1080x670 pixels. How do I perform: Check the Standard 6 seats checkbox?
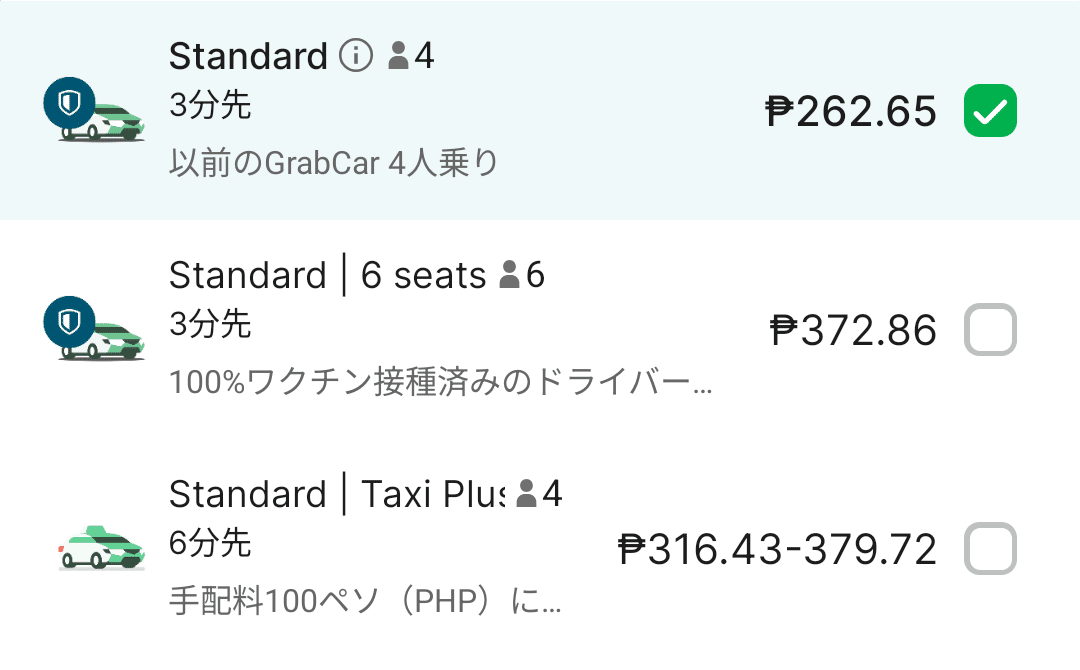point(990,330)
